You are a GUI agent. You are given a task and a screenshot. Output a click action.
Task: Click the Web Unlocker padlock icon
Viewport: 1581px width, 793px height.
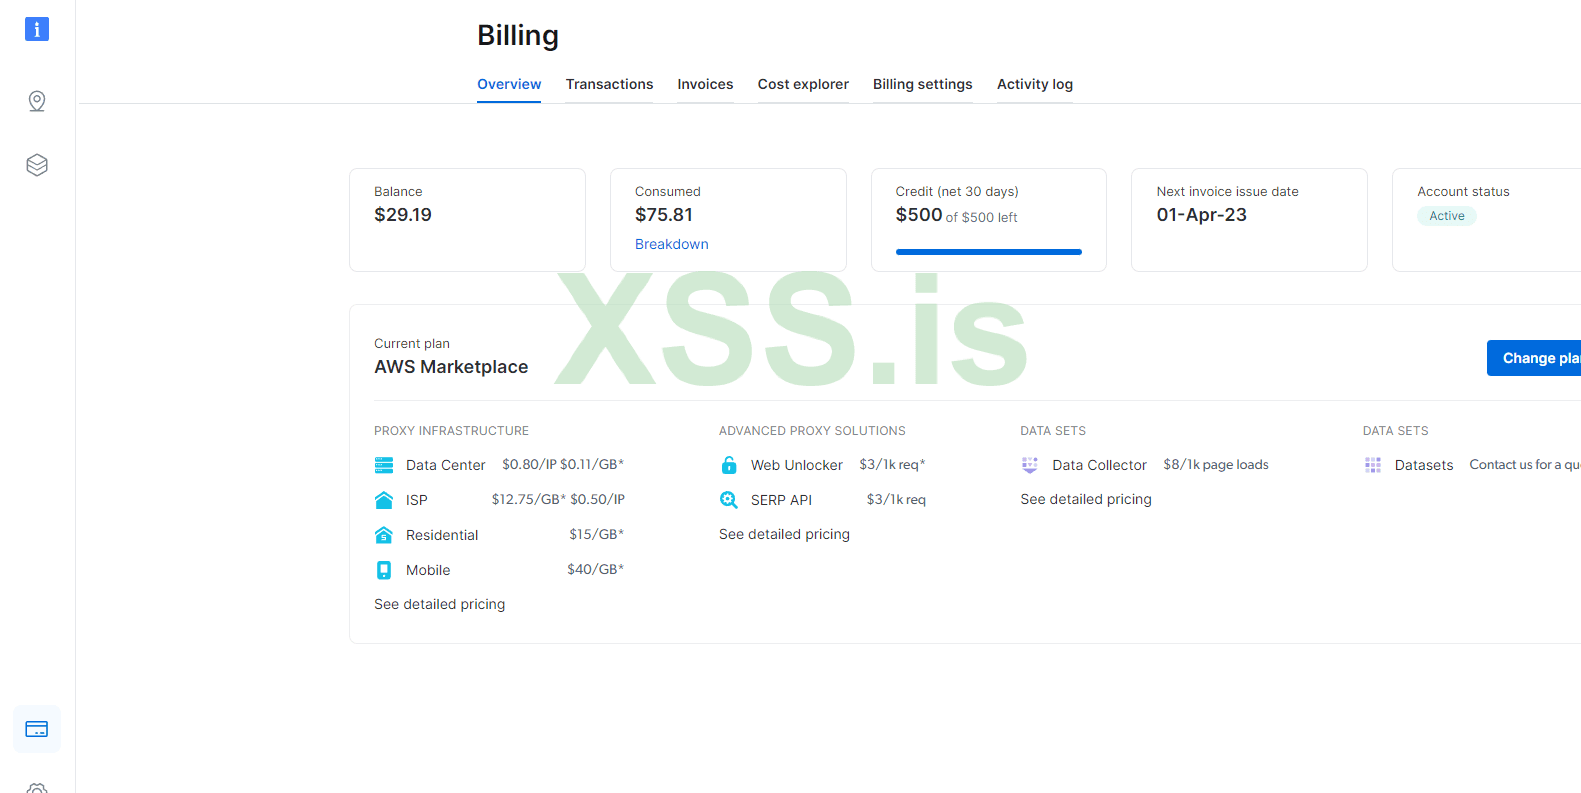(729, 465)
